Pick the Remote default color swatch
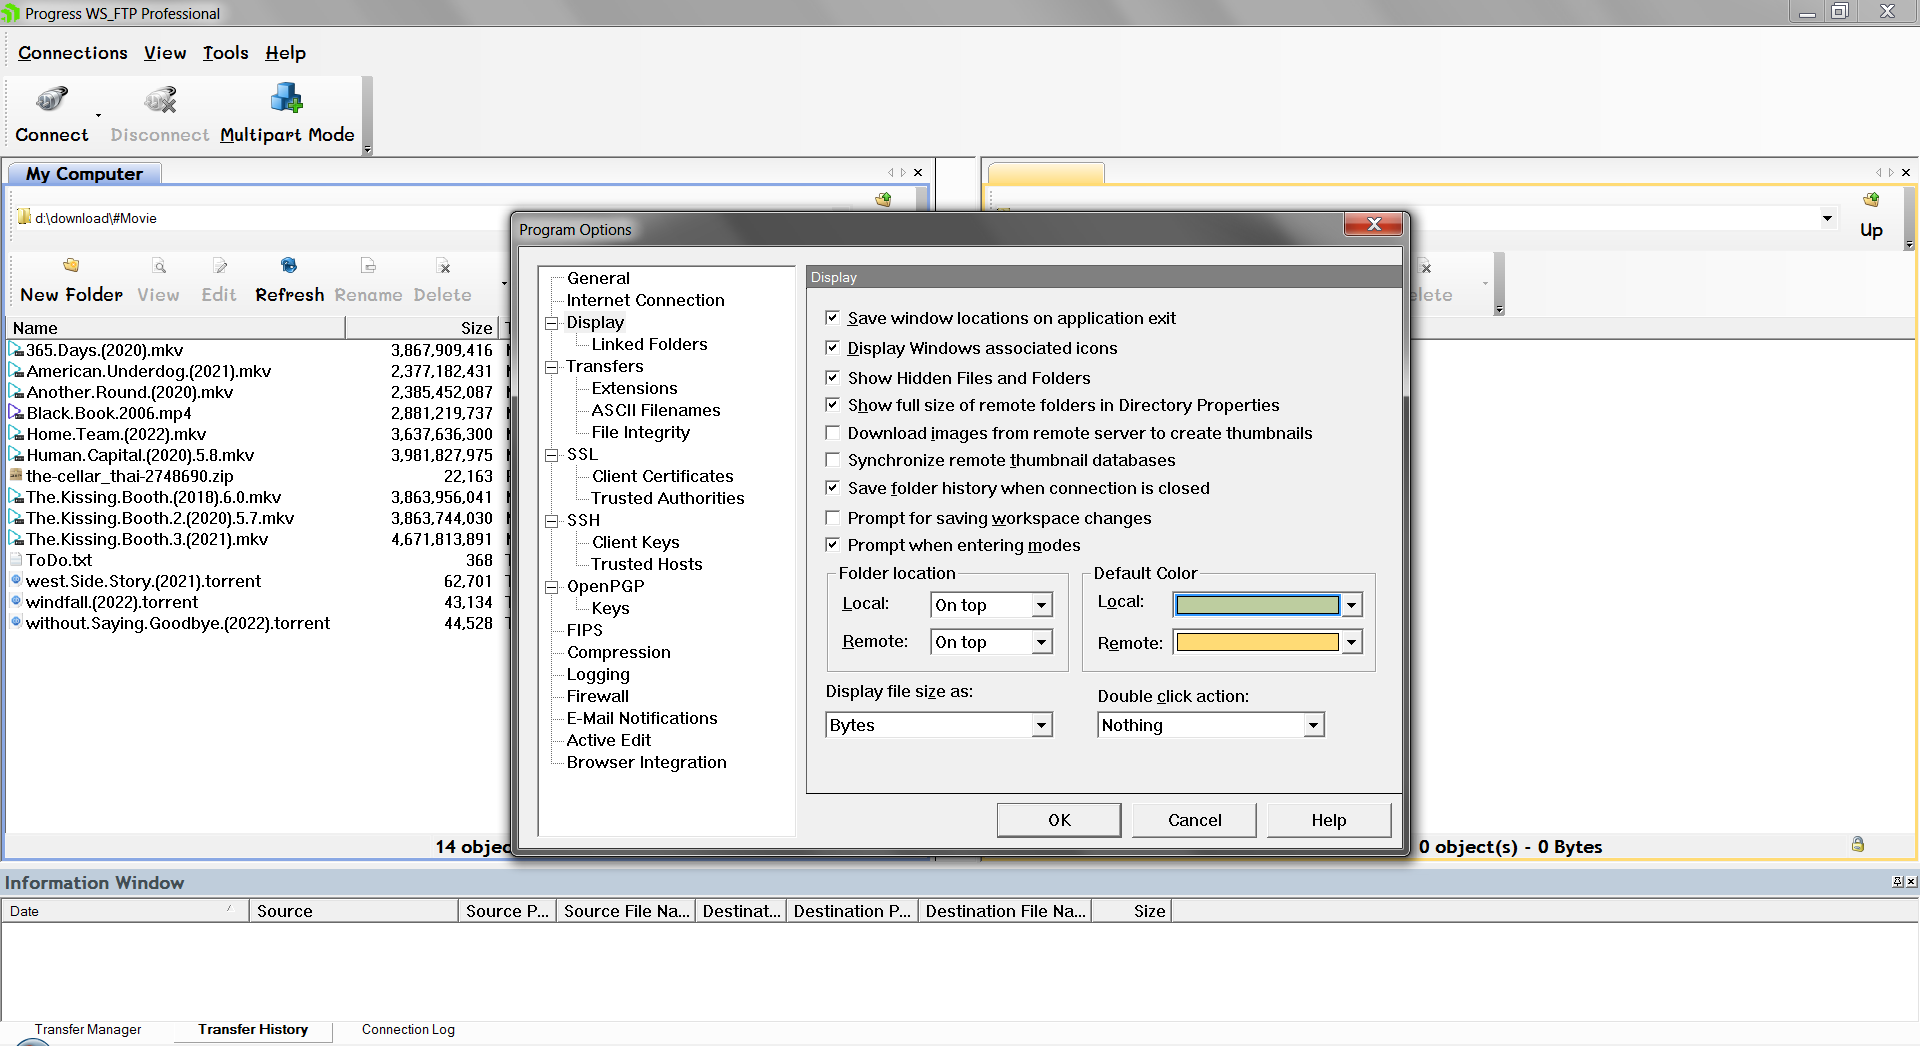1920x1046 pixels. tap(1258, 642)
